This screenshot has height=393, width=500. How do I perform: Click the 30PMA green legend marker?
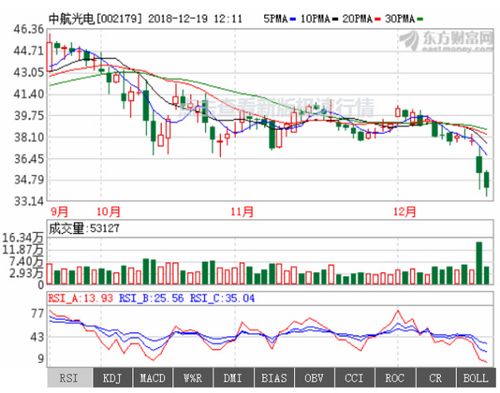[x=420, y=19]
